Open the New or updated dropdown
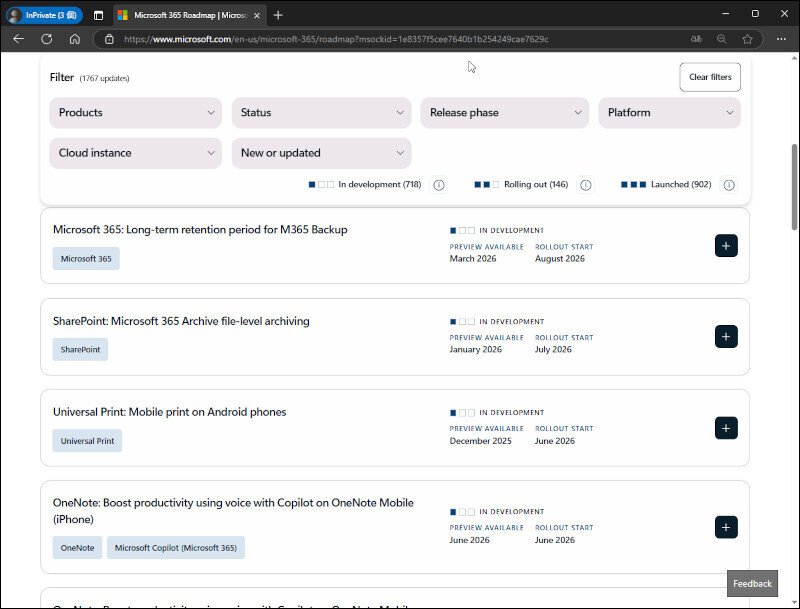Image resolution: width=800 pixels, height=609 pixels. tap(321, 153)
